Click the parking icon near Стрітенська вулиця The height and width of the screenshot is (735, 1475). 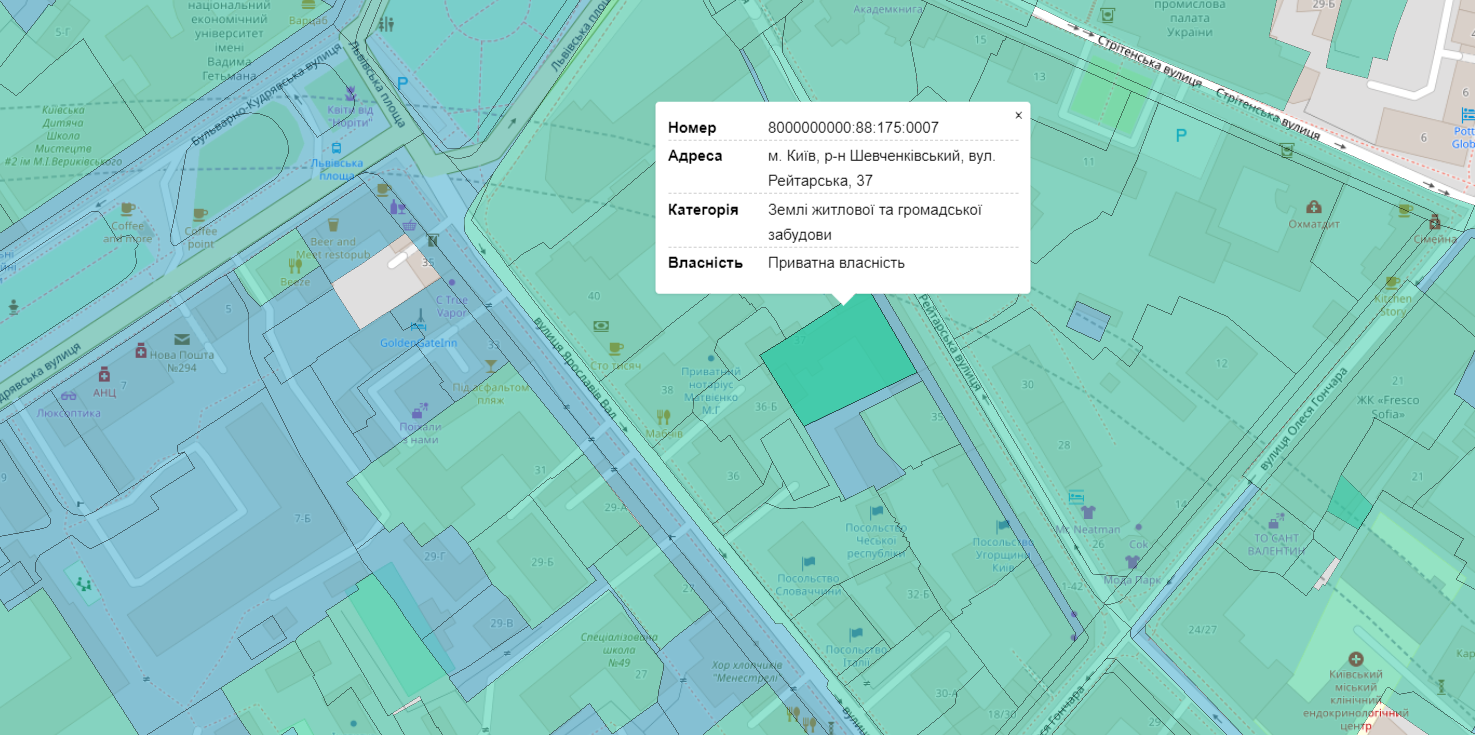[x=1181, y=135]
